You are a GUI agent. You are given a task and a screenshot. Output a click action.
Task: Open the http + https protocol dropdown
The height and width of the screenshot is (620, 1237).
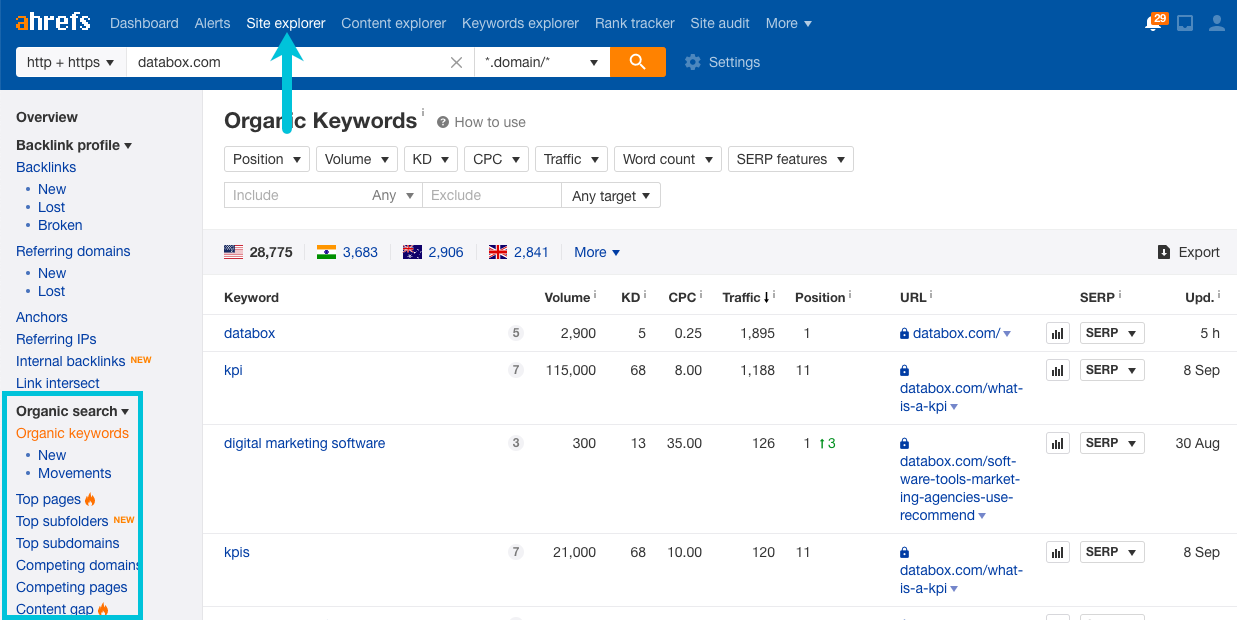(x=71, y=62)
